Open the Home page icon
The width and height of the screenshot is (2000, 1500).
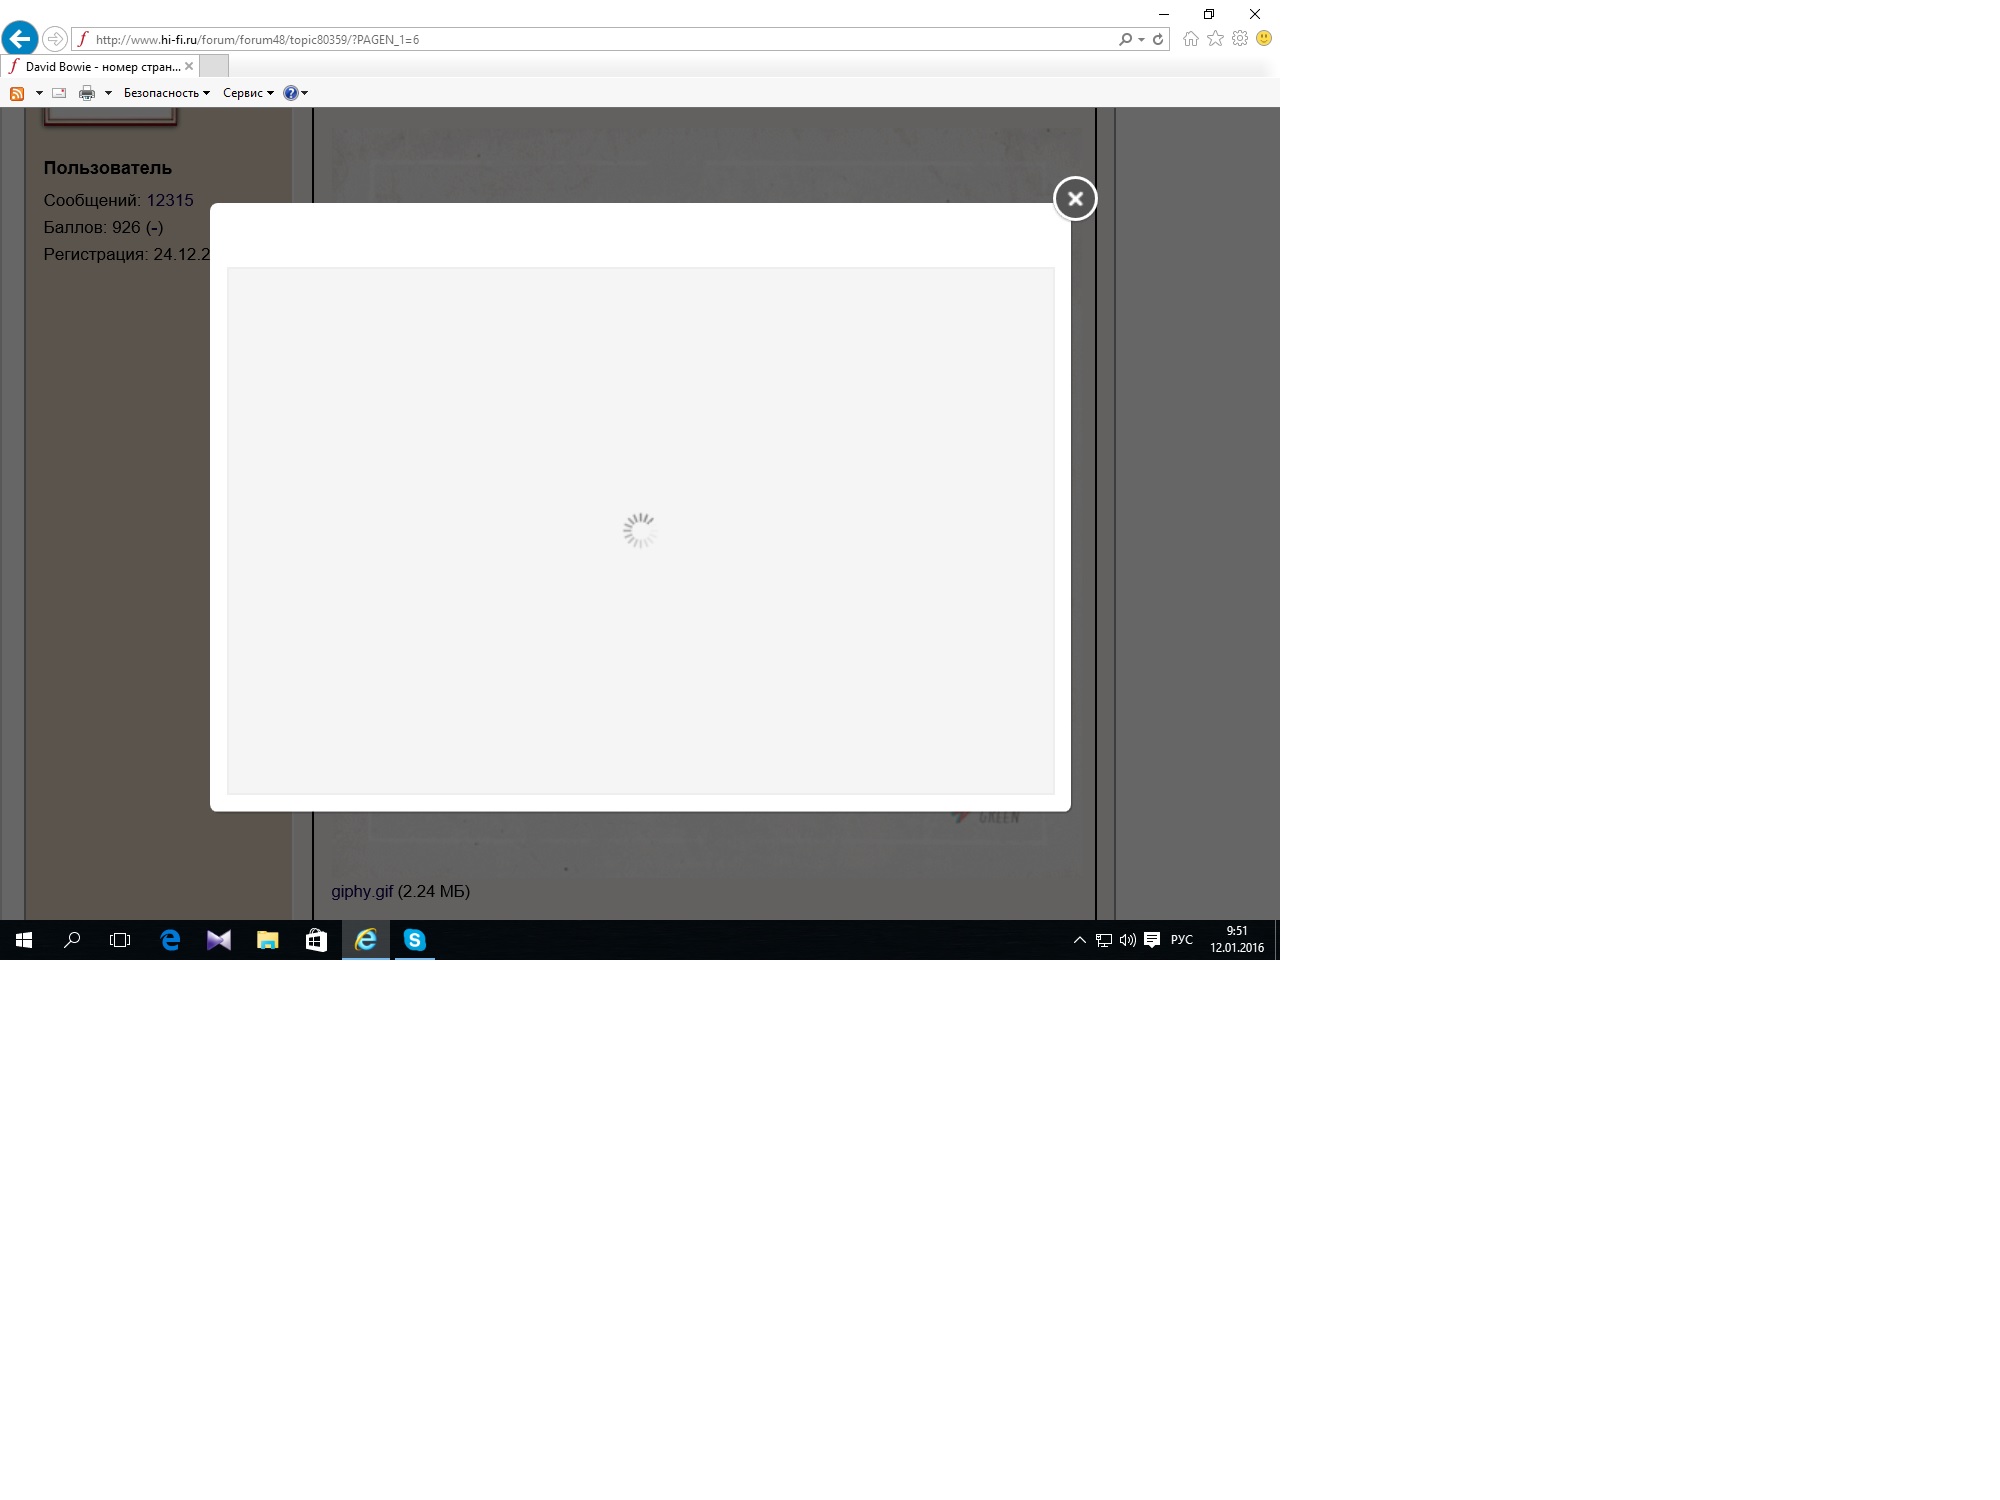[x=1190, y=38]
